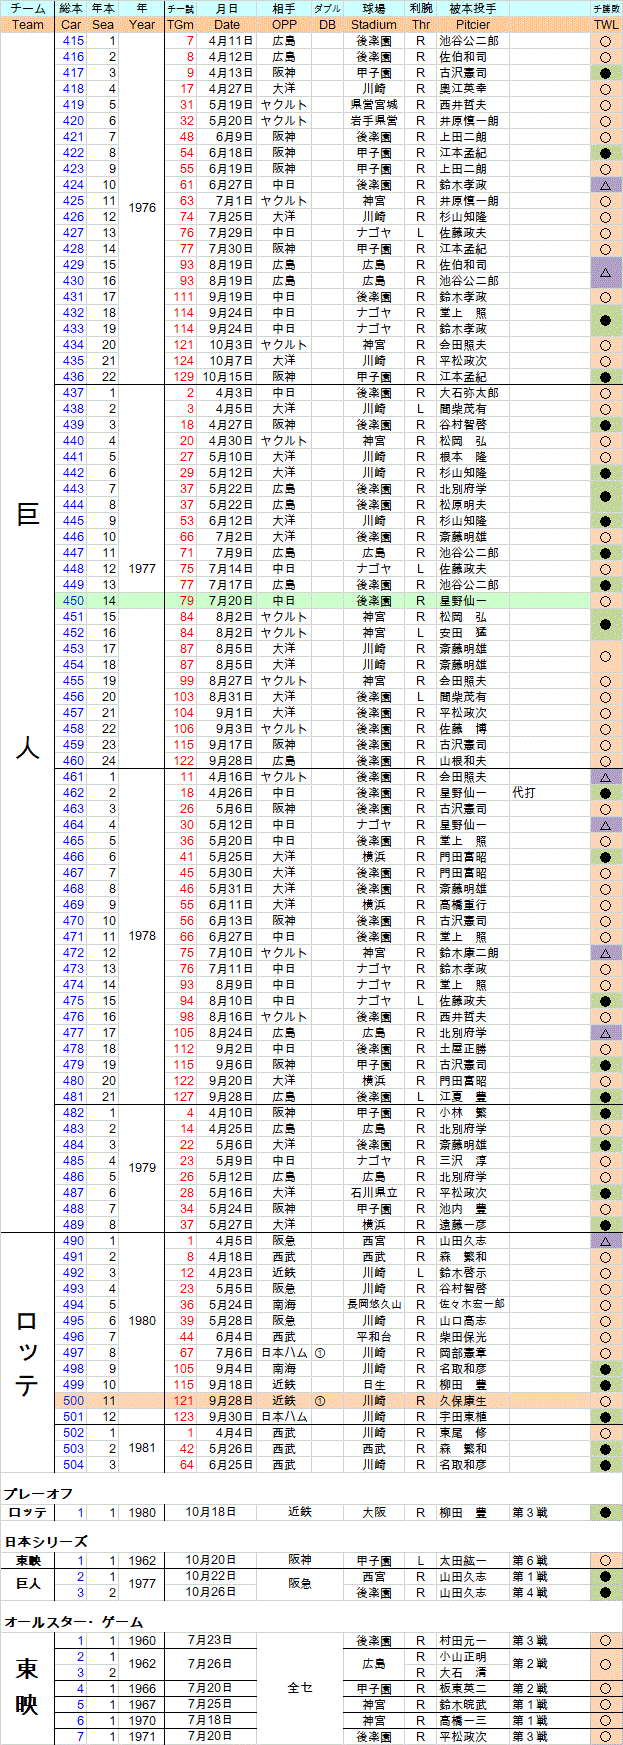Select pitcher name "小林 繁"
The image size is (623, 1745).
pos(463,1113)
